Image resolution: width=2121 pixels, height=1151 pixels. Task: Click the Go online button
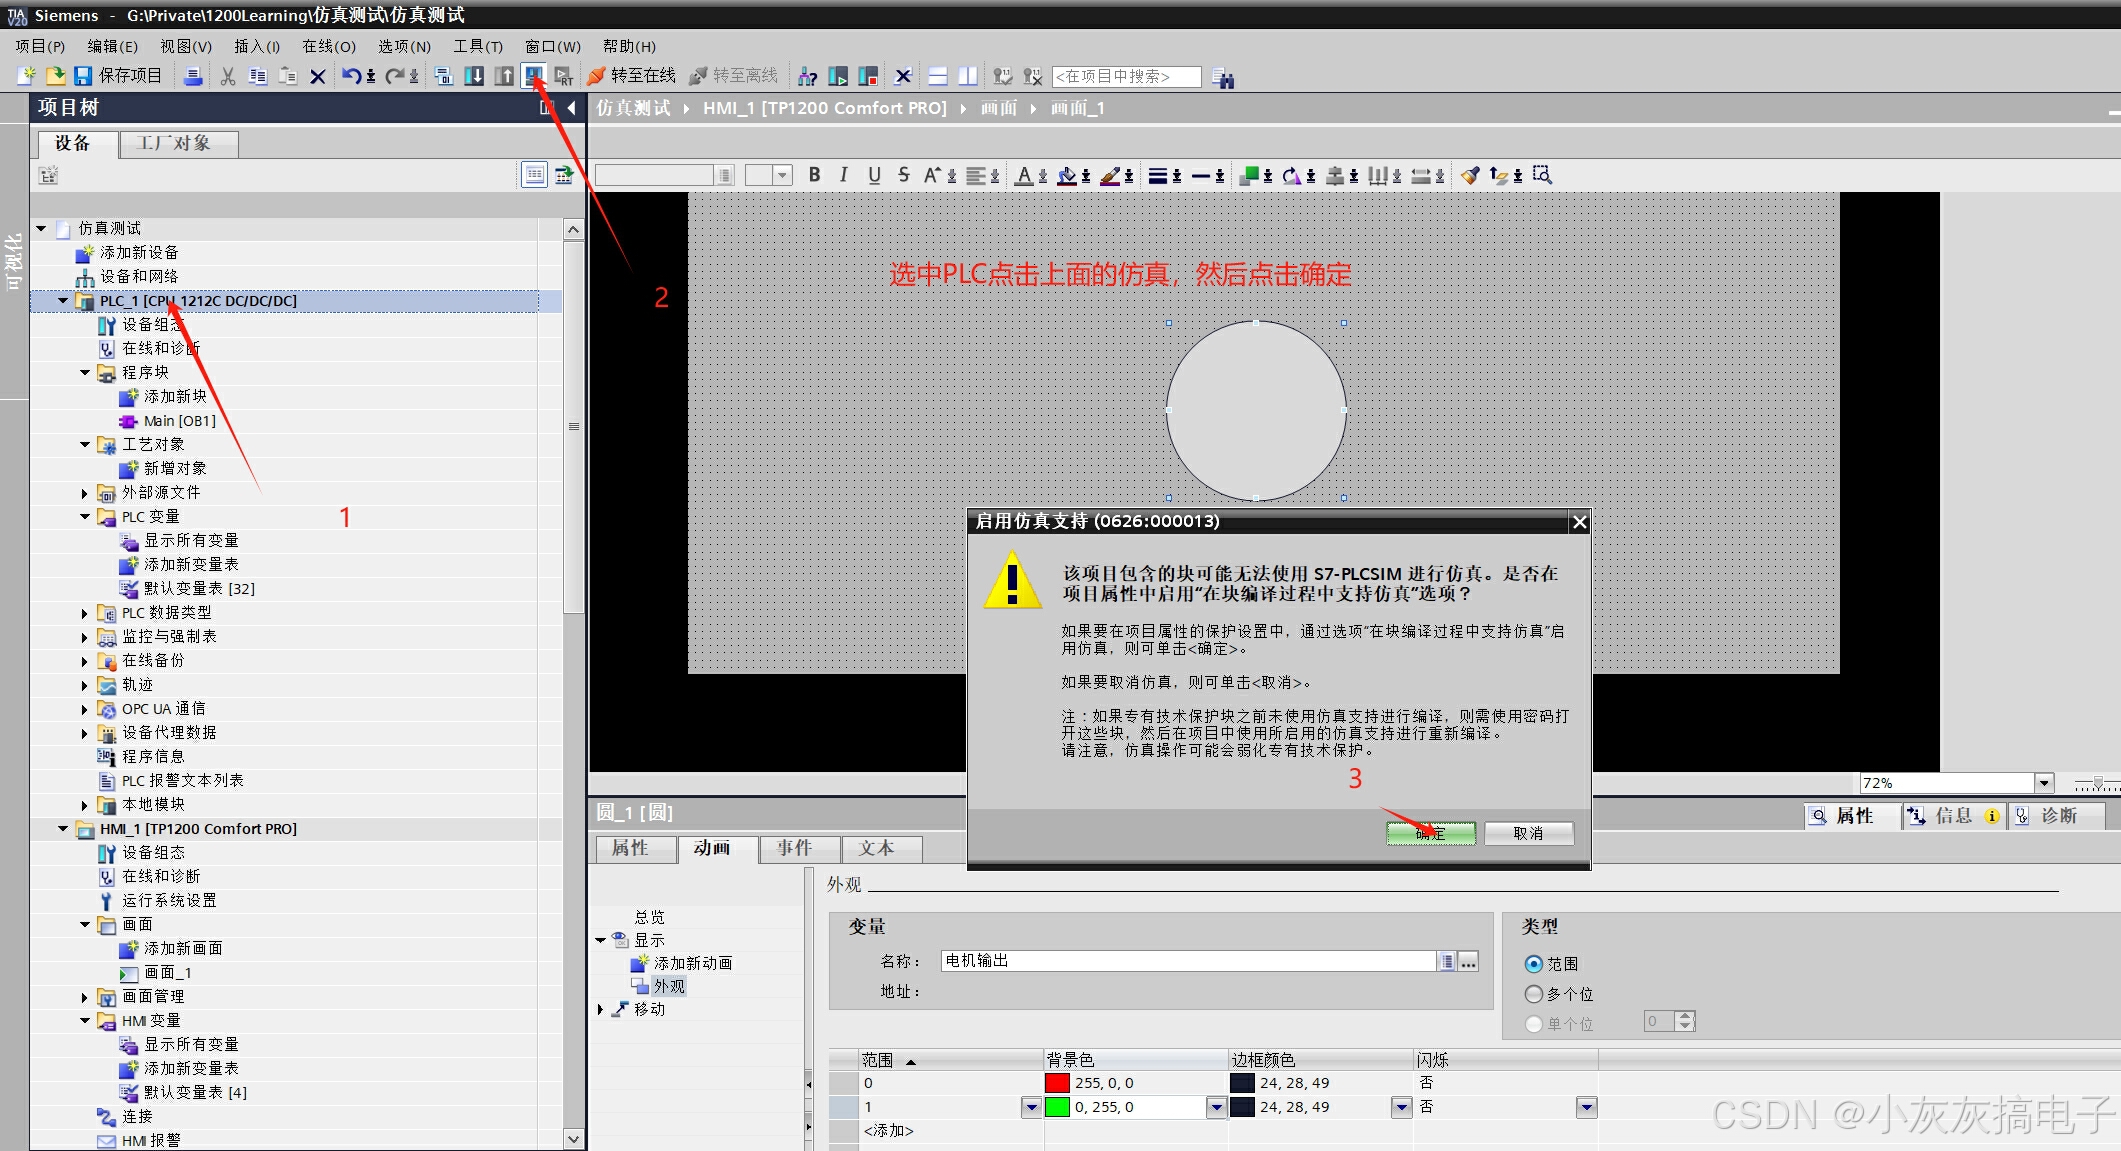(632, 76)
